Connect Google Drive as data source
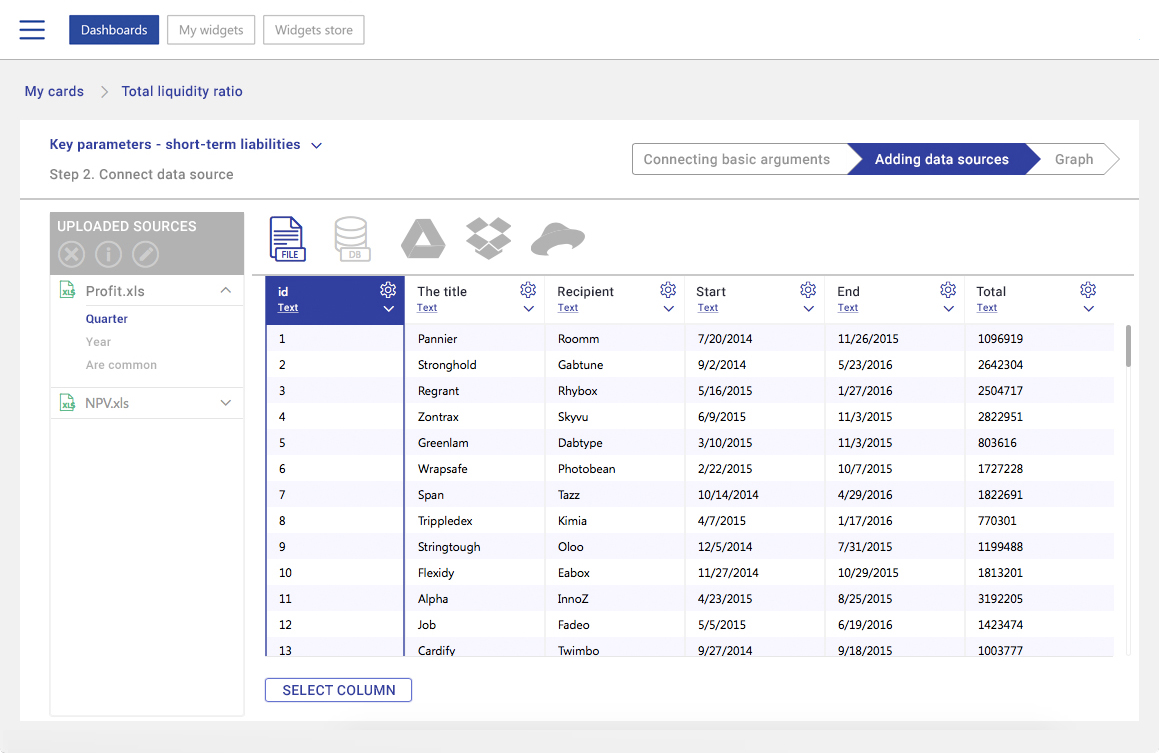Screen dimensions: 1159x753 tap(422, 239)
